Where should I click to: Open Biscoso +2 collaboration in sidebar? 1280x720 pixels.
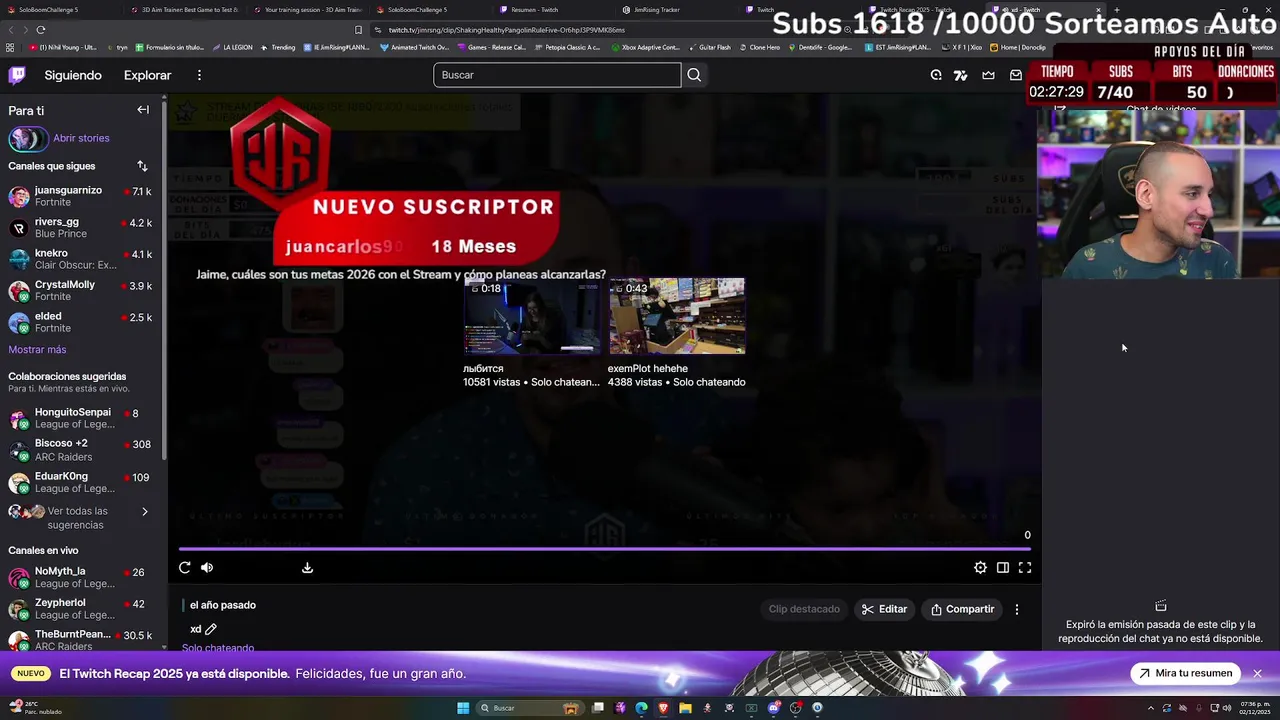tap(80, 450)
